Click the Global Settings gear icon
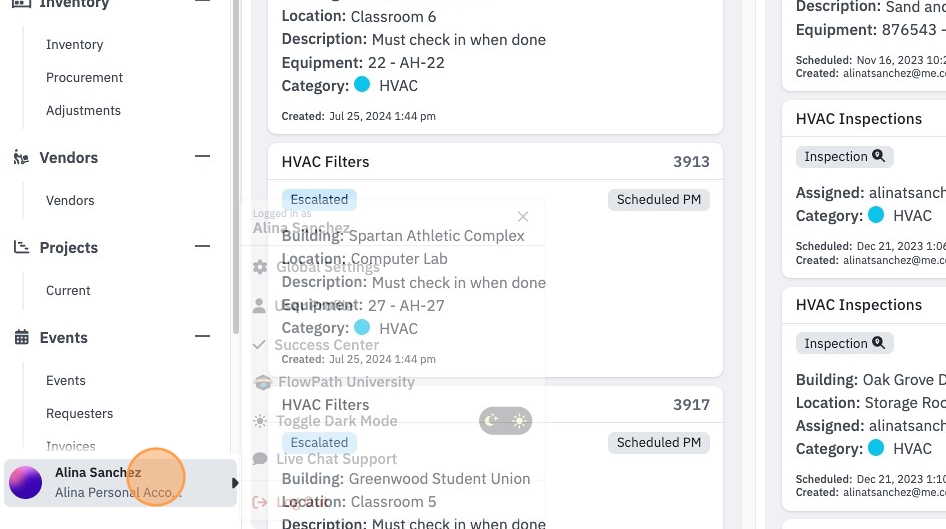 260,267
